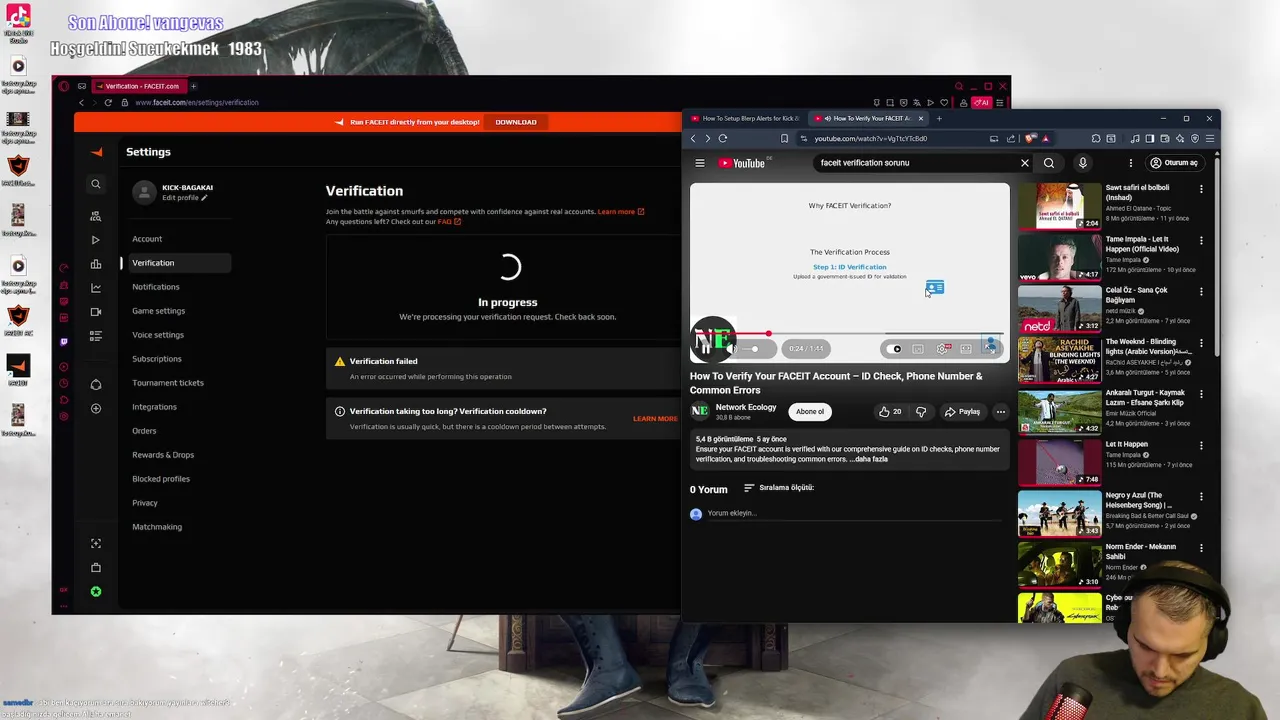Open the FACEIT stats chart icon
The image size is (1280, 720).
click(96, 288)
